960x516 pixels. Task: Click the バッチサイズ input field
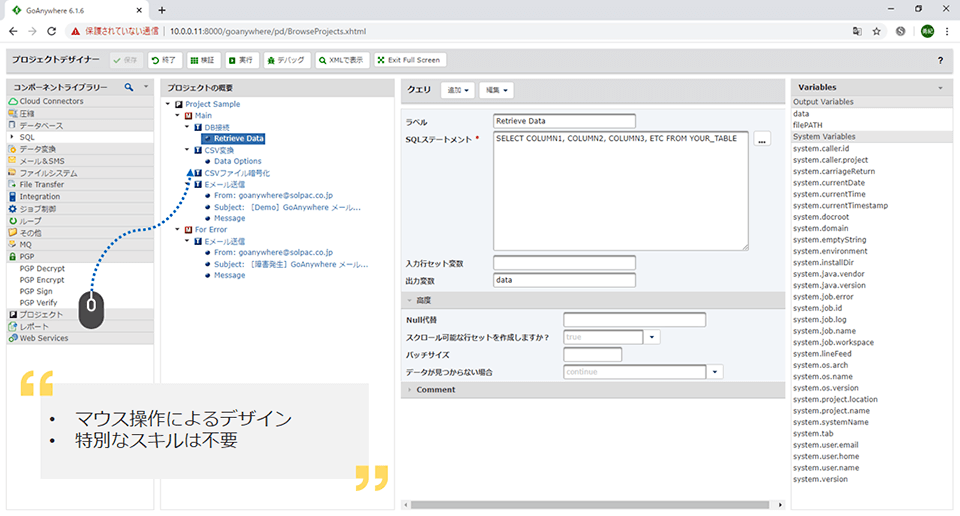(x=593, y=355)
